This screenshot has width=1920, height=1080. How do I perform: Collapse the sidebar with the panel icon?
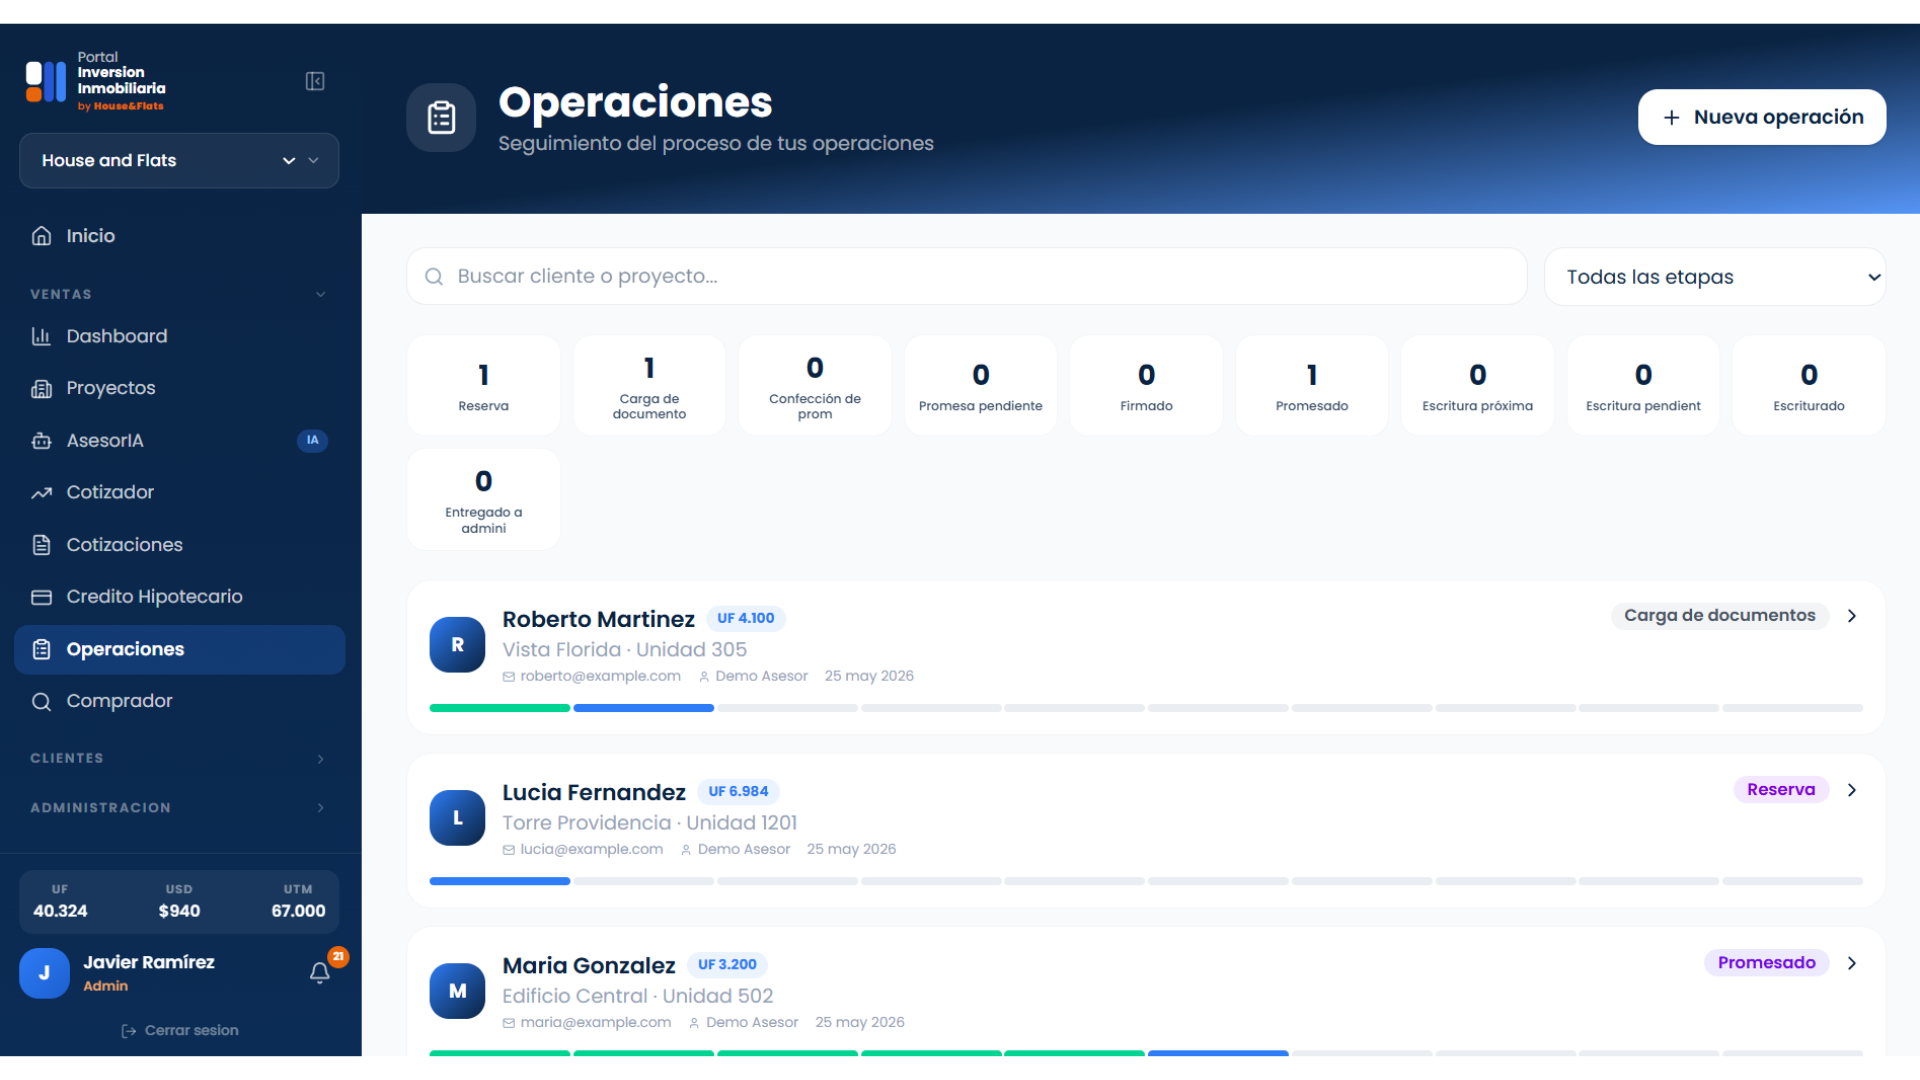315,81
